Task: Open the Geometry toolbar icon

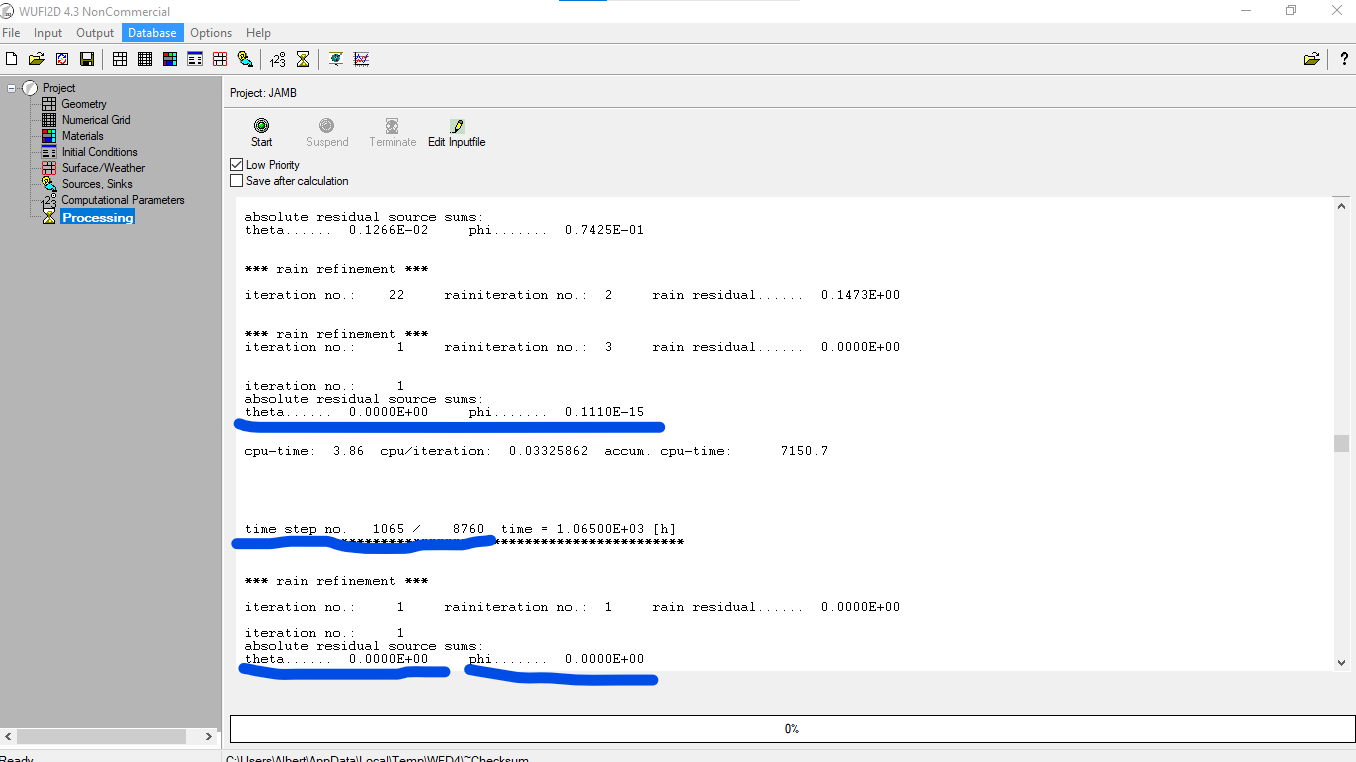Action: coord(120,60)
